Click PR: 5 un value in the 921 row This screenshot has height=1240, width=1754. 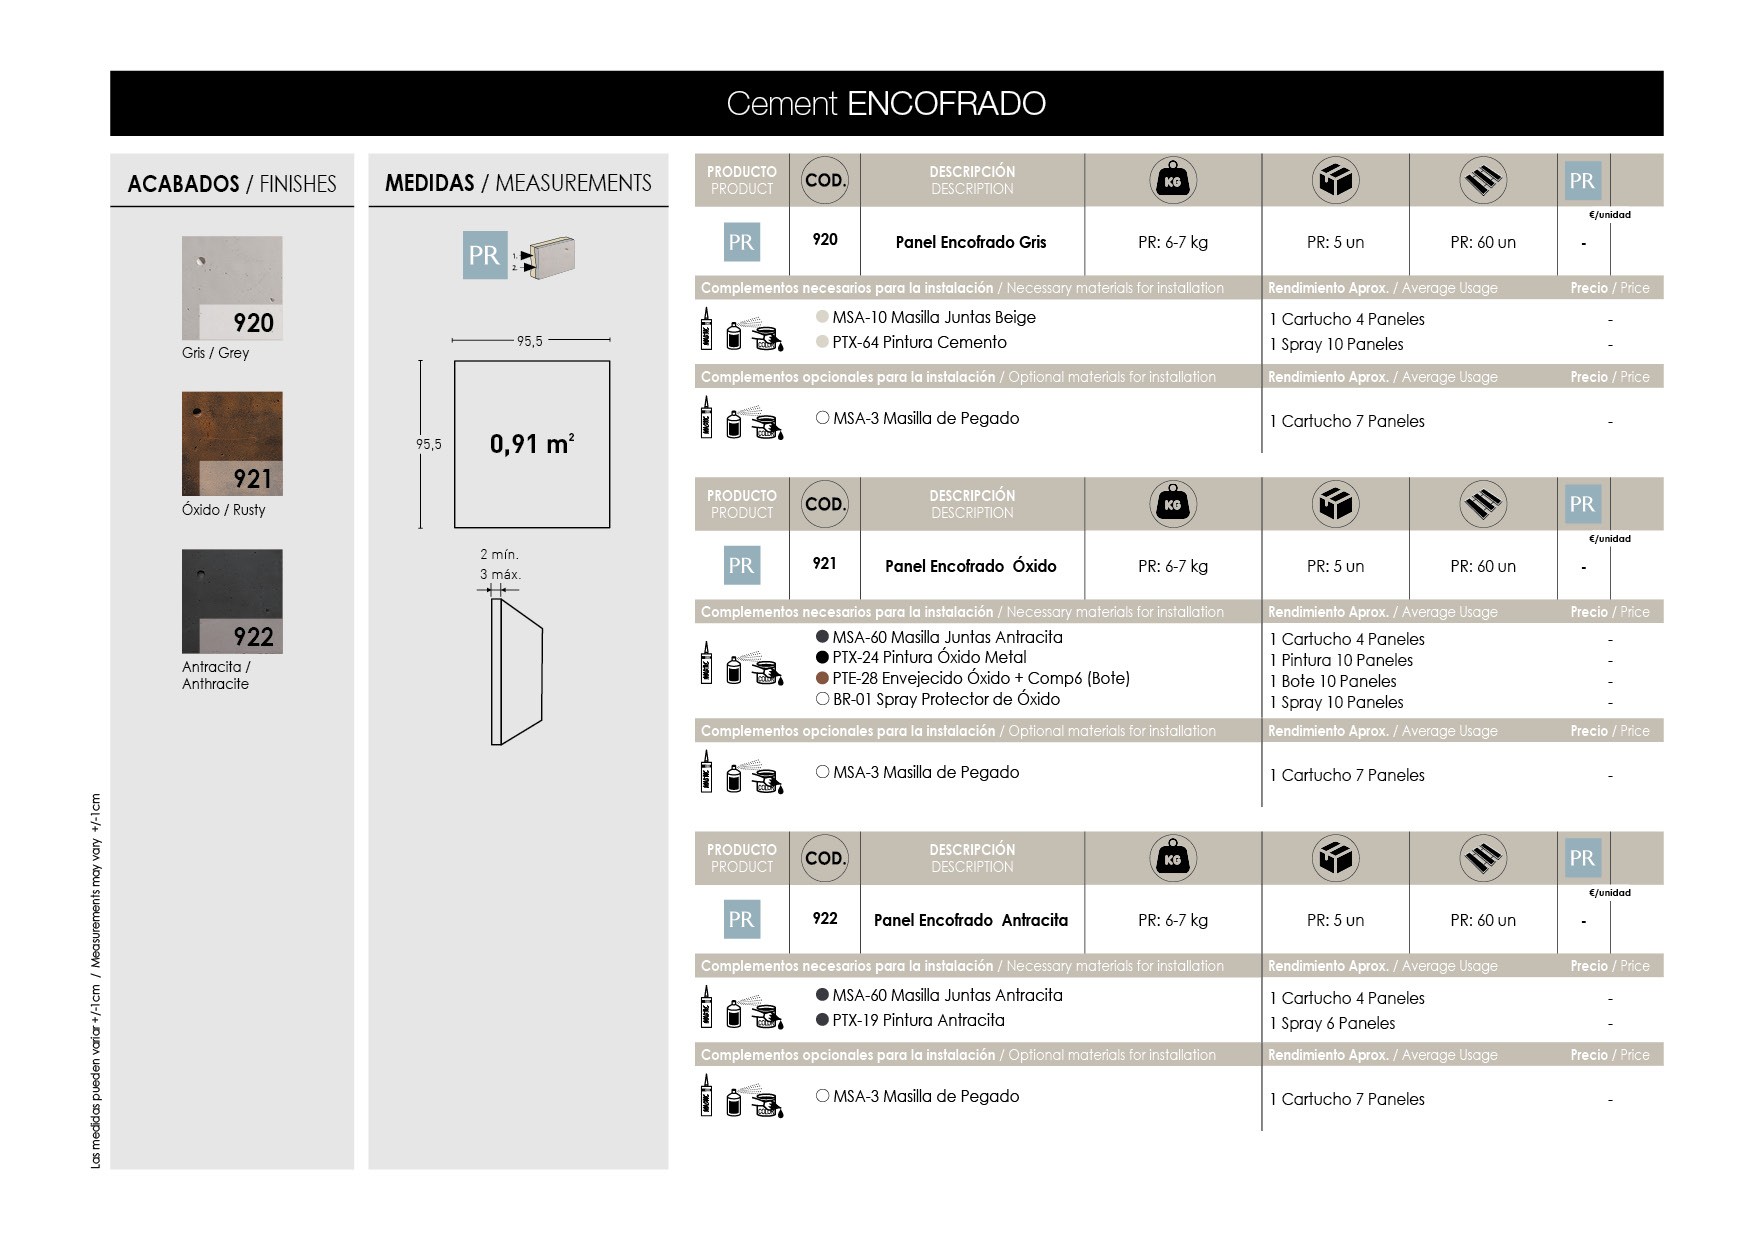pyautogui.click(x=1335, y=566)
